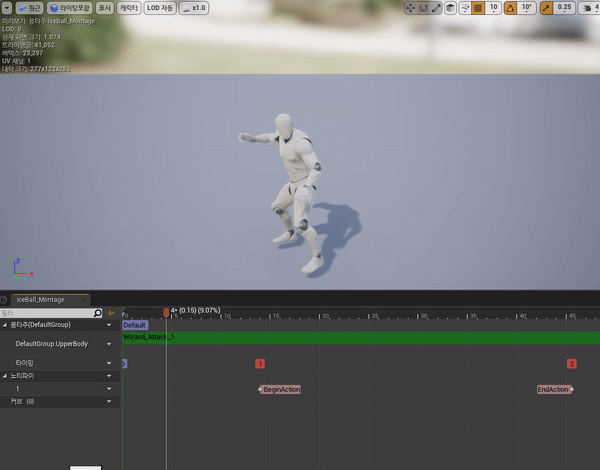Select the rotate gizmo tool
Image resolution: width=600 pixels, height=470 pixels.
423,8
